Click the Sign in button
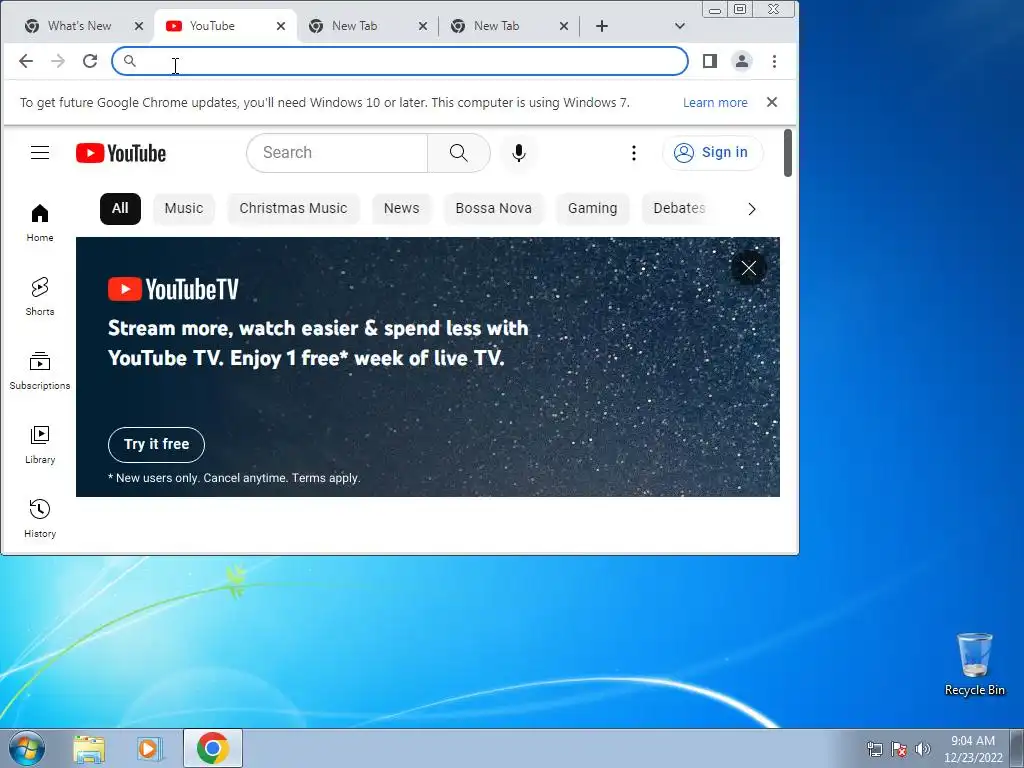1024x768 pixels. pyautogui.click(x=712, y=153)
